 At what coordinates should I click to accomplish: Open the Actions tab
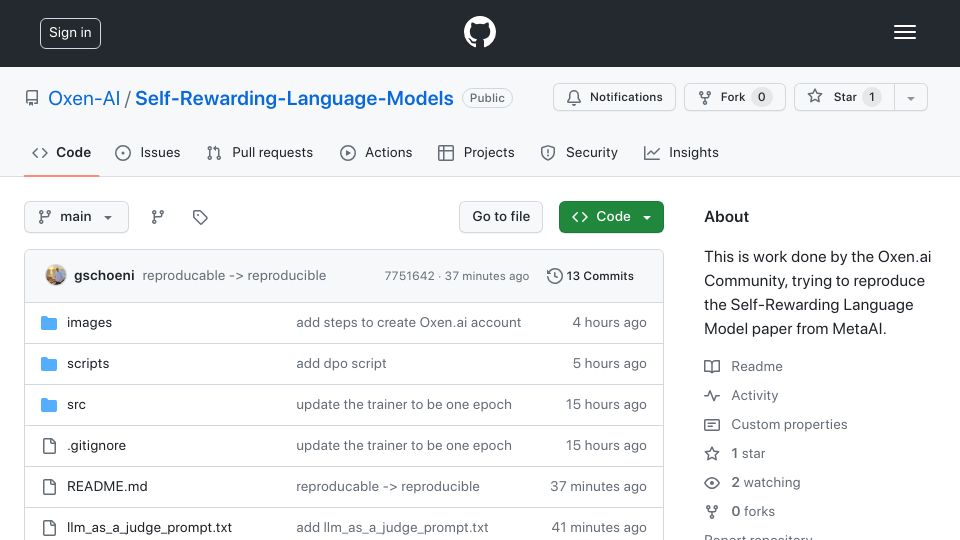[x=376, y=152]
